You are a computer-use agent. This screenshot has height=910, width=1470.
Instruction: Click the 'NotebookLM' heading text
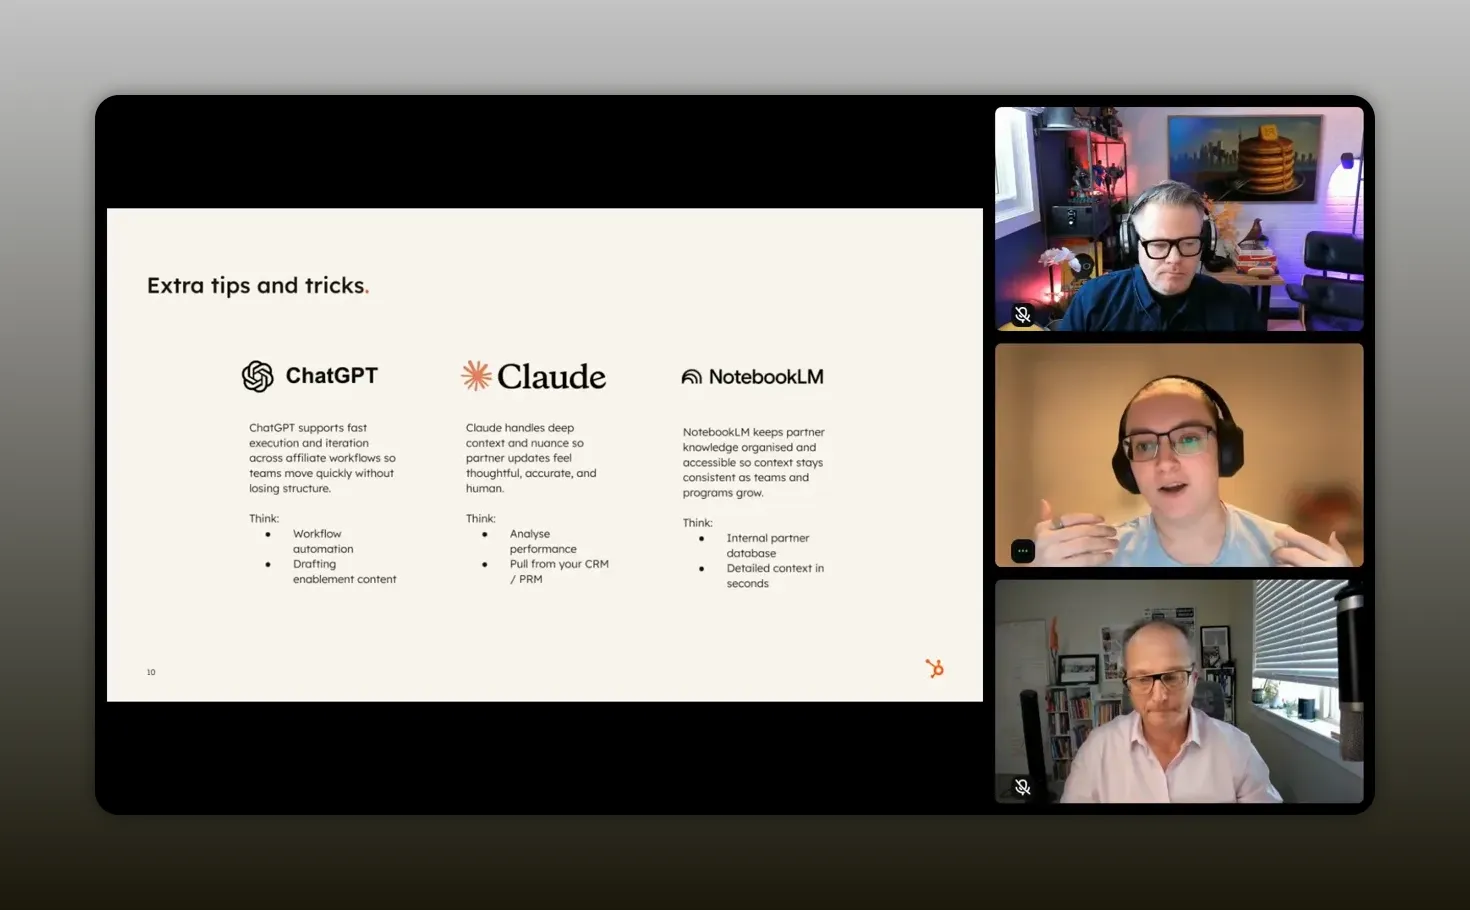tap(766, 377)
